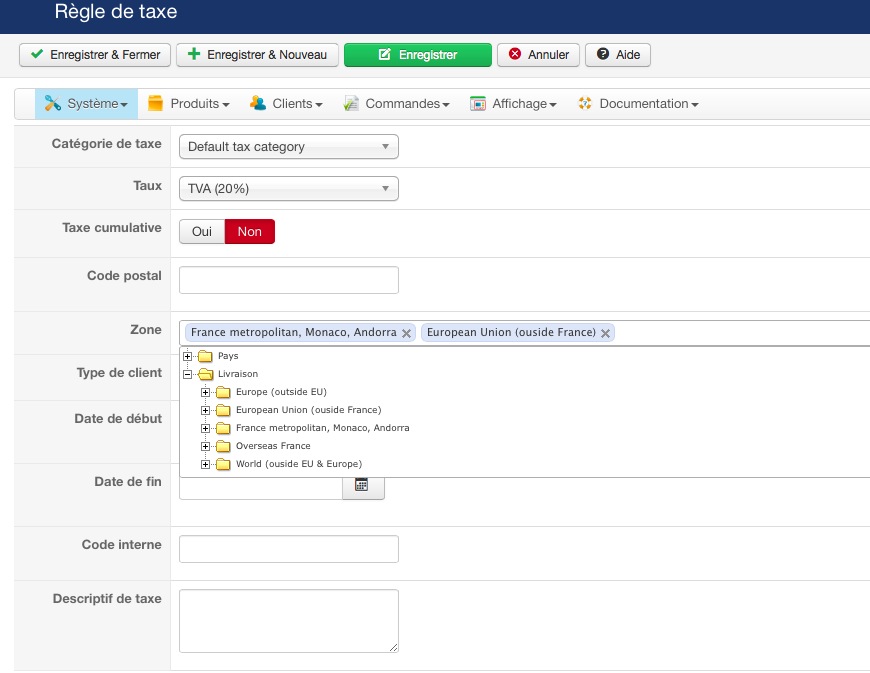Remove European Union zone tag
The width and height of the screenshot is (870, 673).
pyautogui.click(x=605, y=333)
